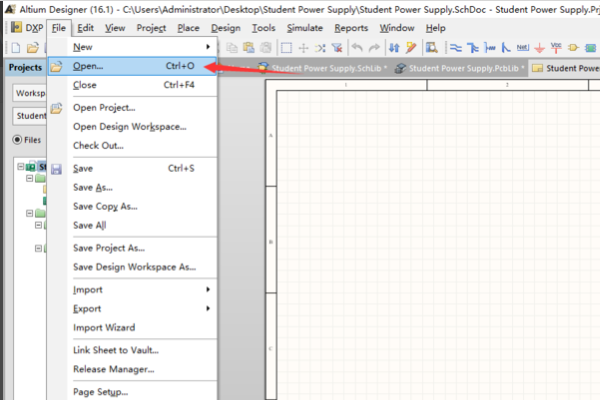Click the GND power port icon
This screenshot has height=400, width=600.
[540, 47]
